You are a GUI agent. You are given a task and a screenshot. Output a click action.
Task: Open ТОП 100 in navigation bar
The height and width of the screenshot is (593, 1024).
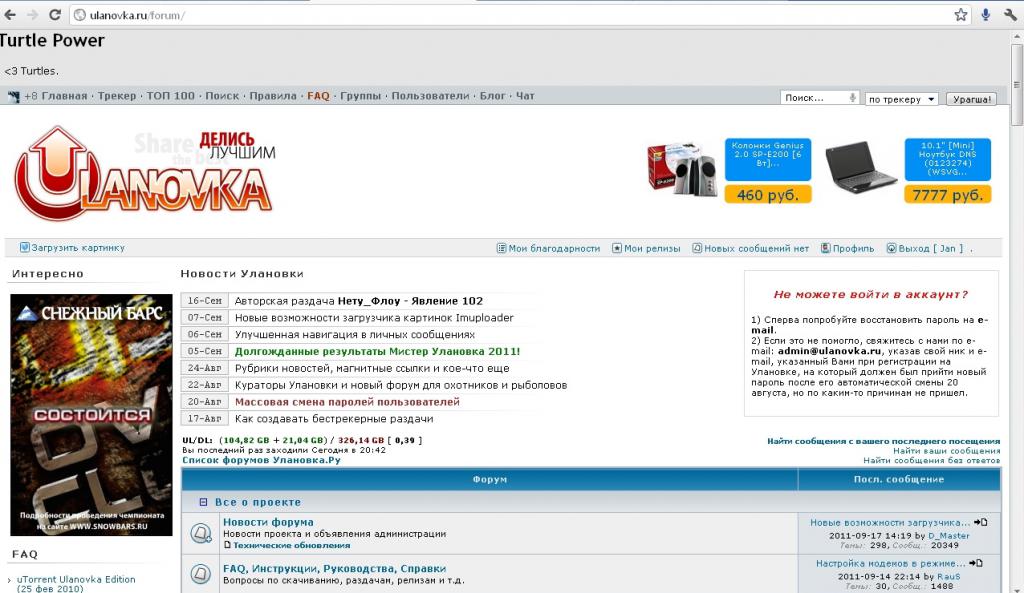170,96
